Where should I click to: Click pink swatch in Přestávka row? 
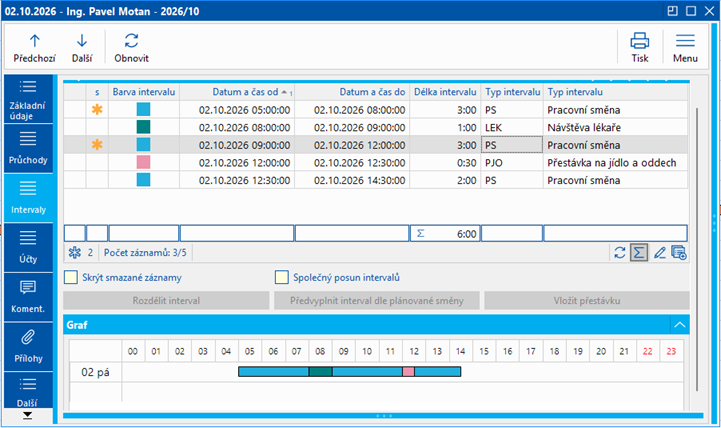point(143,162)
